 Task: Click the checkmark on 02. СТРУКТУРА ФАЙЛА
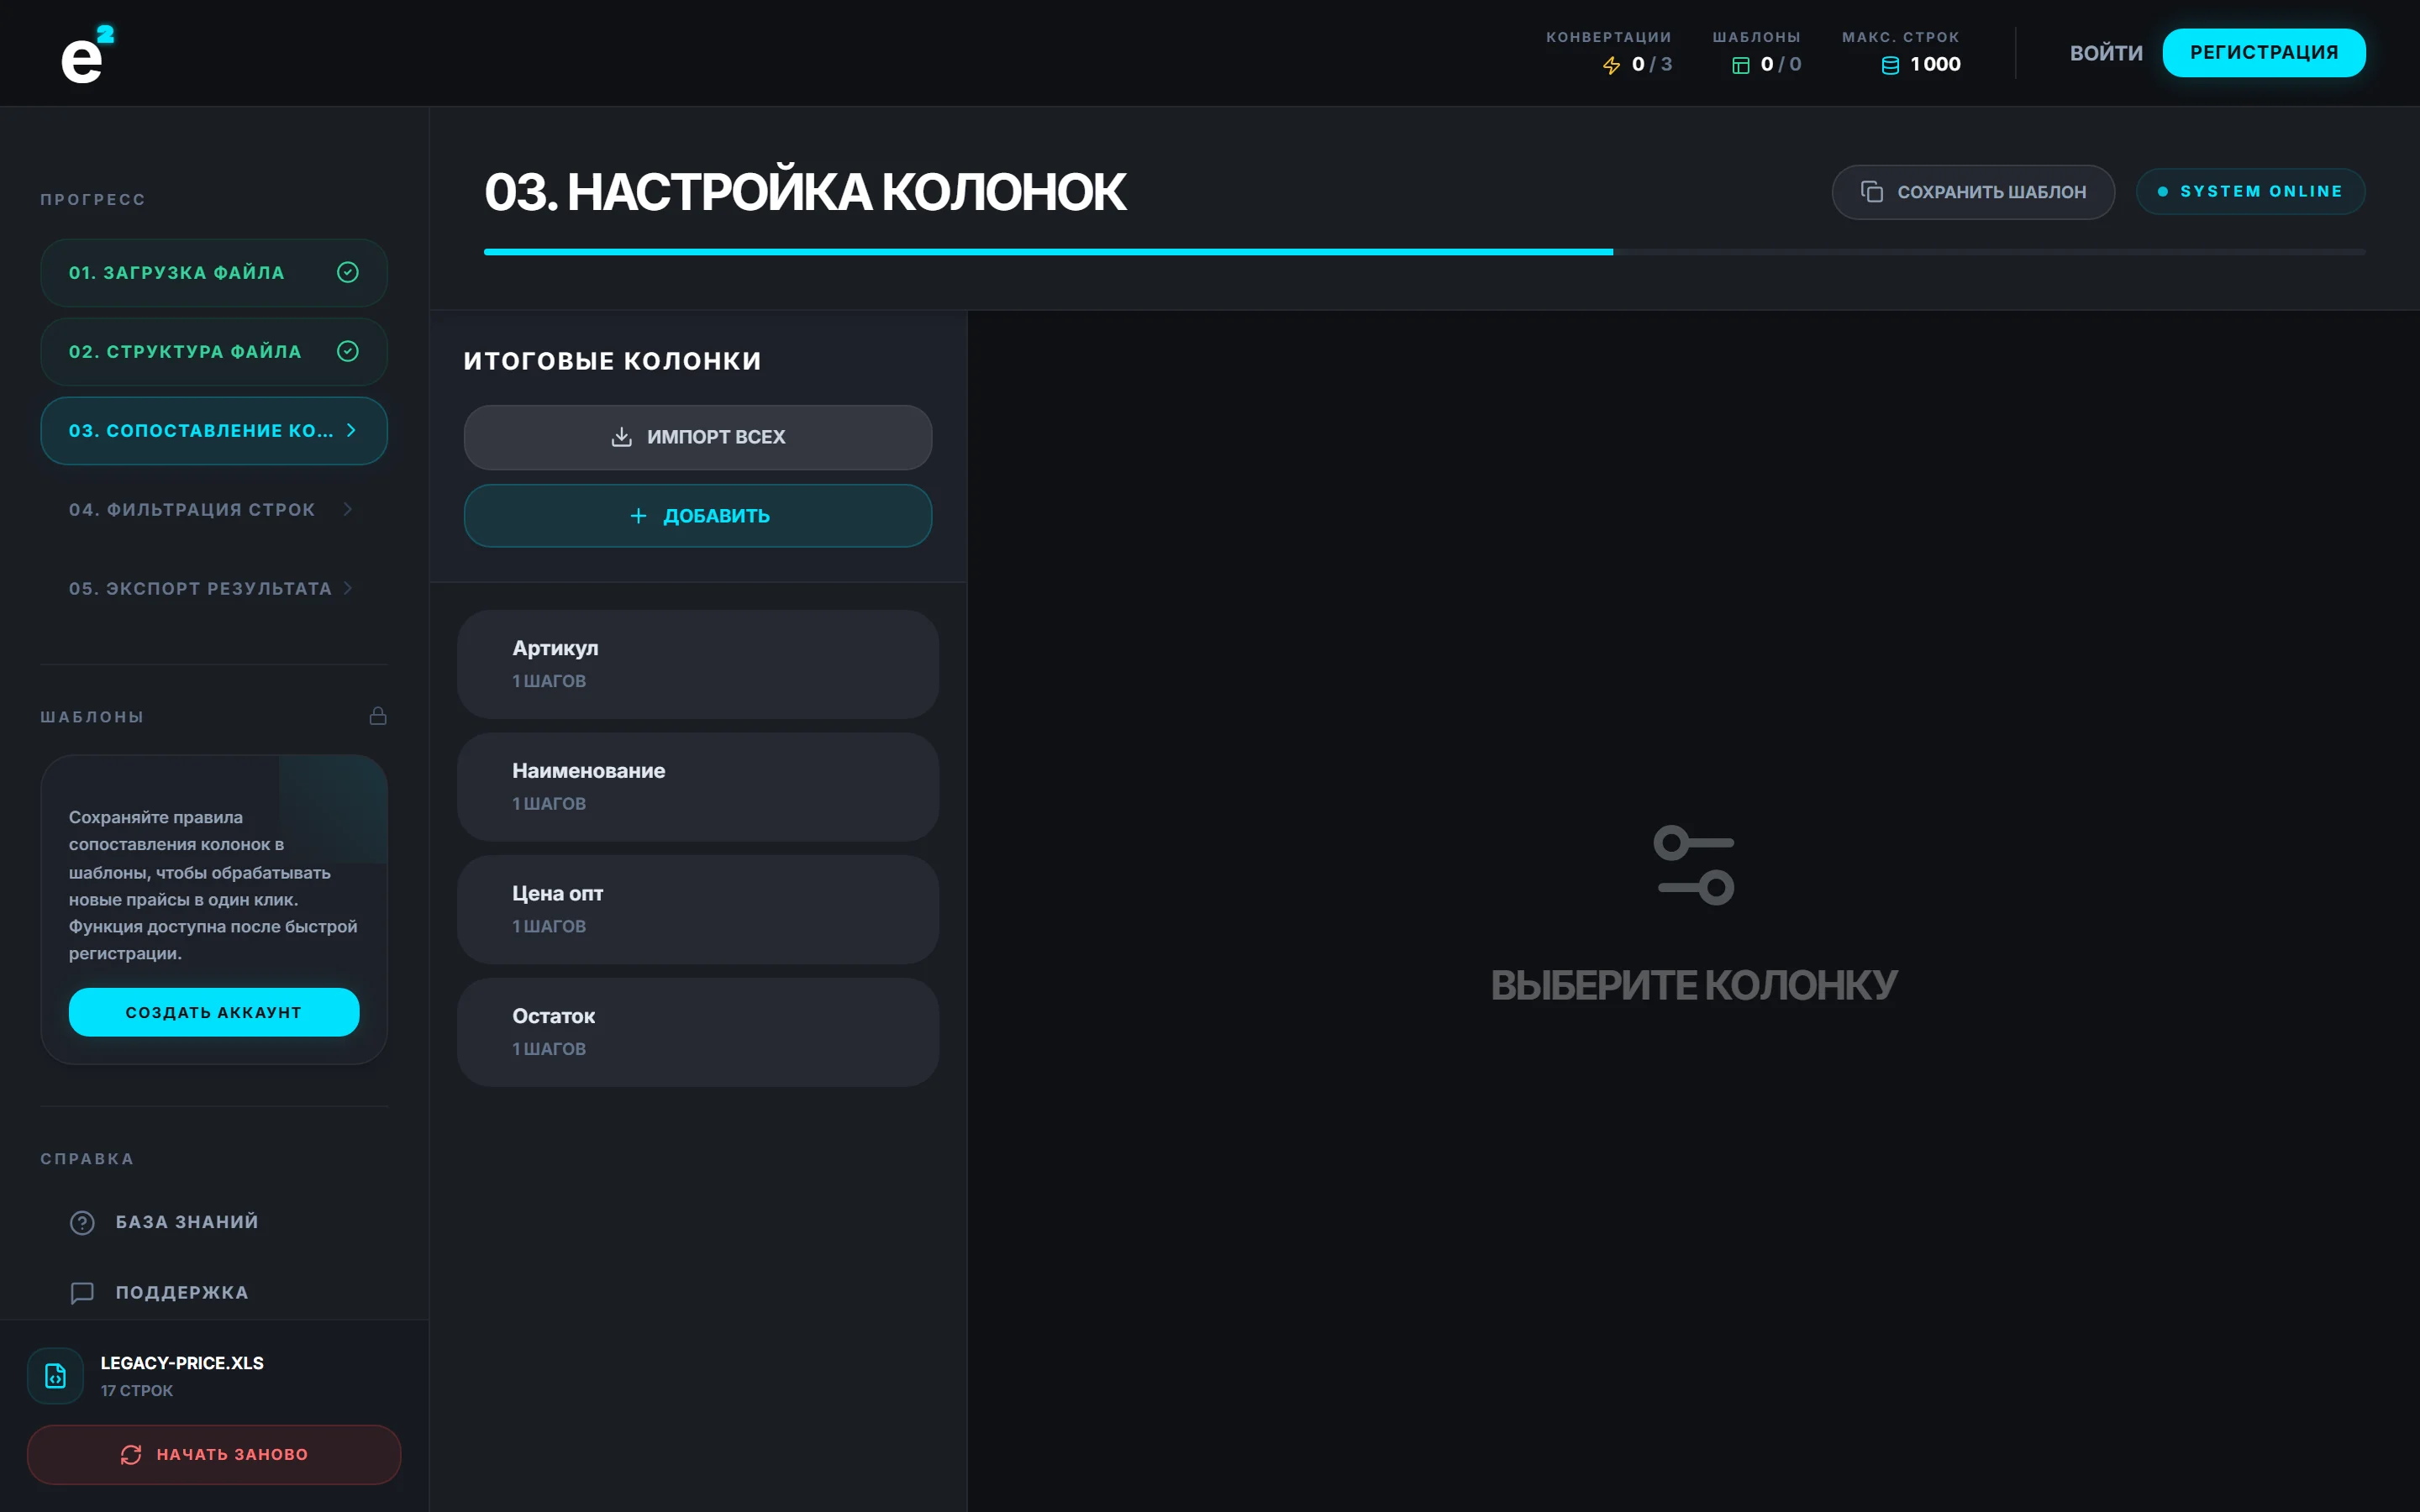point(348,351)
